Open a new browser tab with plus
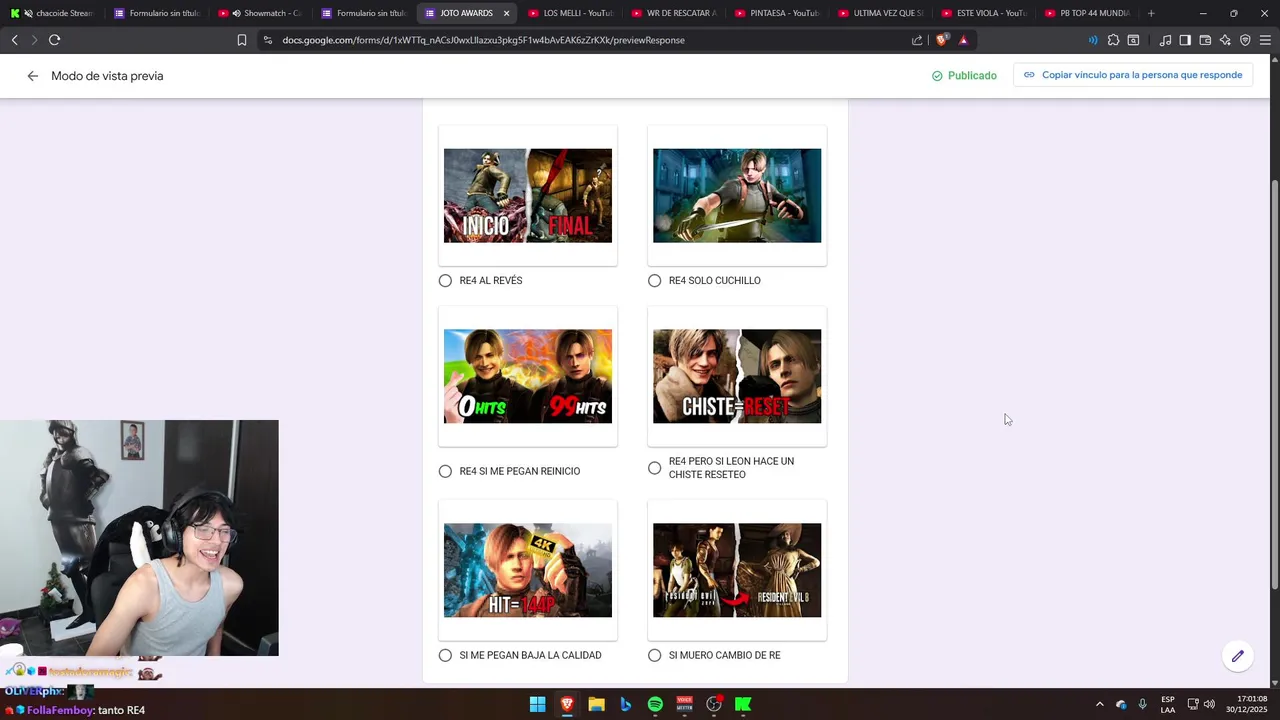The width and height of the screenshot is (1280, 720). pyautogui.click(x=1151, y=13)
